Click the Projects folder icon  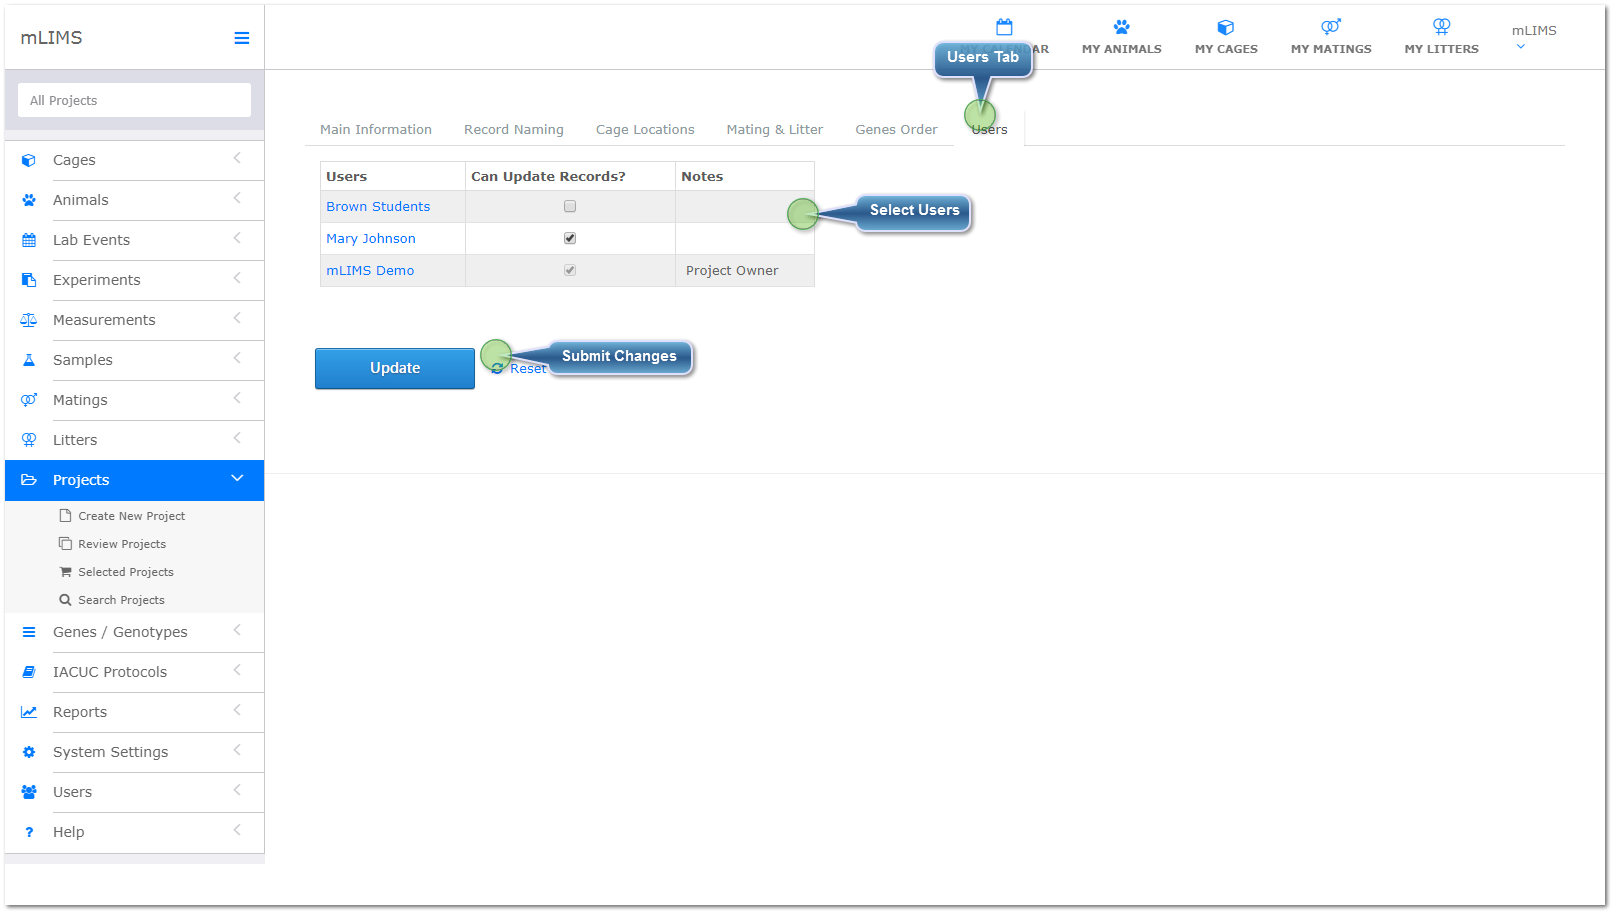(x=29, y=480)
